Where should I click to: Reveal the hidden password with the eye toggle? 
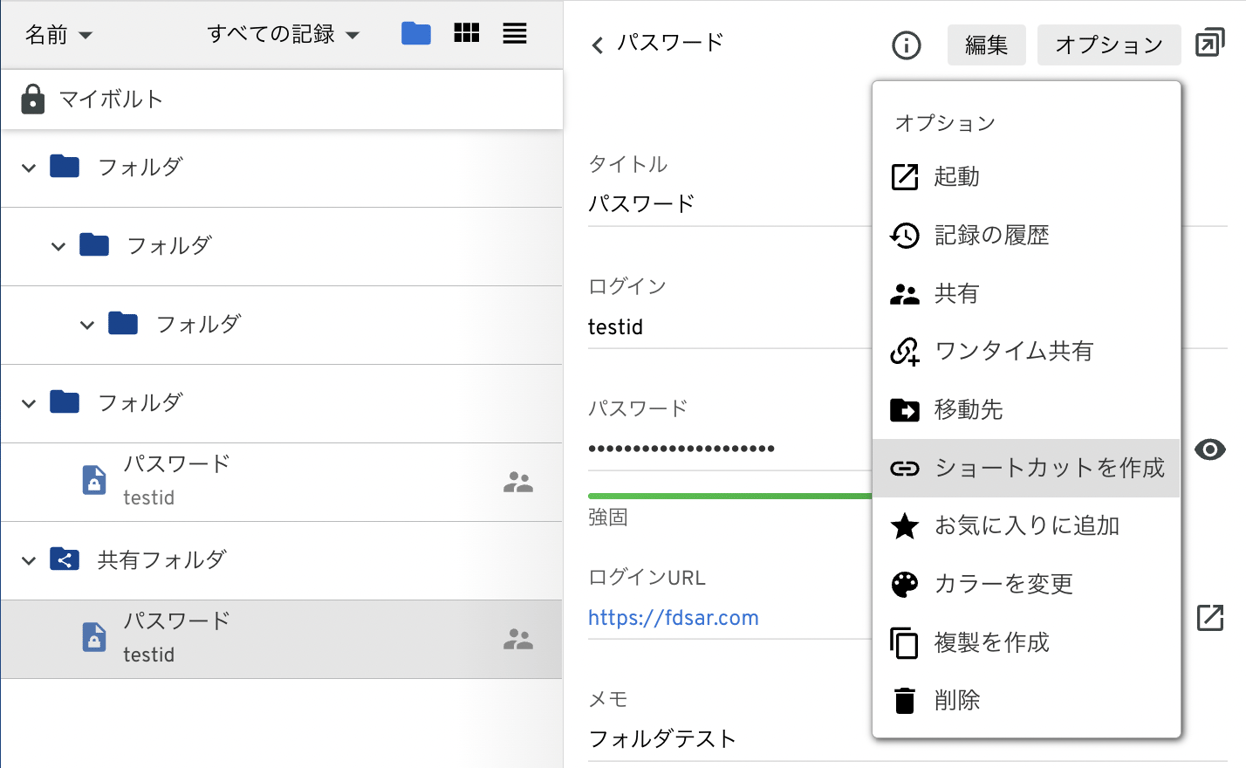tap(1210, 450)
